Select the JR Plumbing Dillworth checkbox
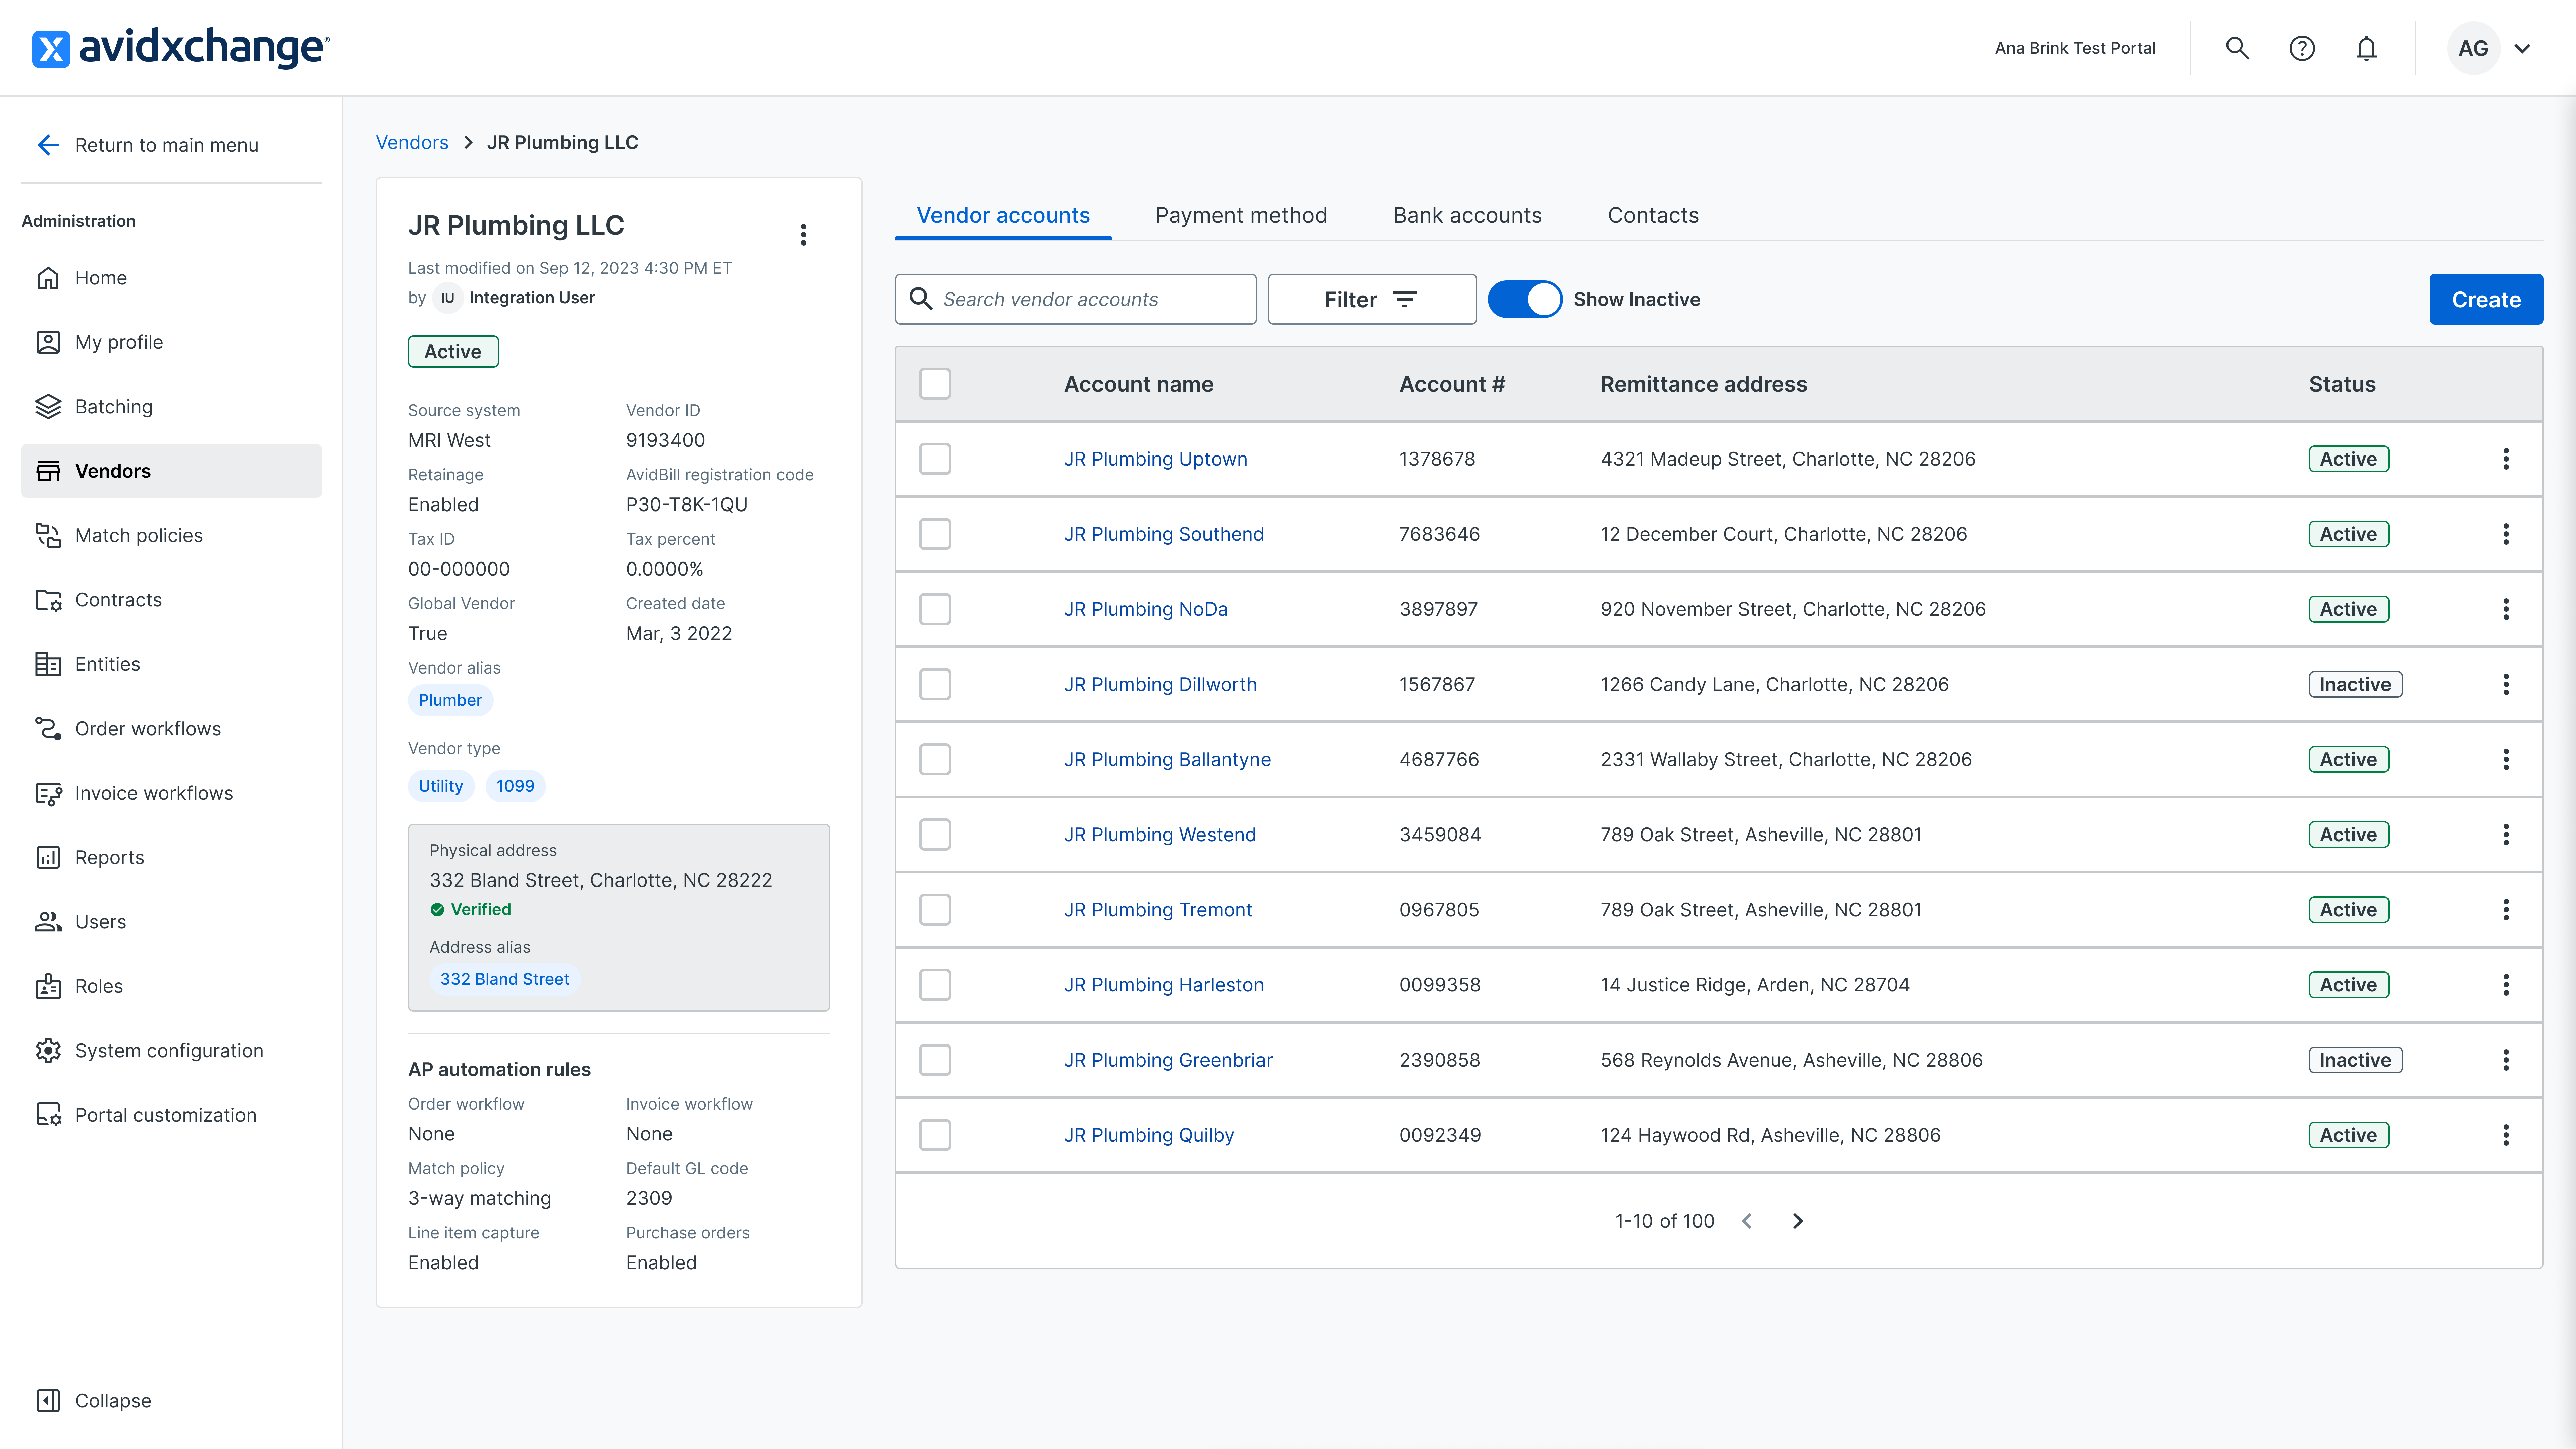Viewport: 2576px width, 1449px height. click(935, 684)
